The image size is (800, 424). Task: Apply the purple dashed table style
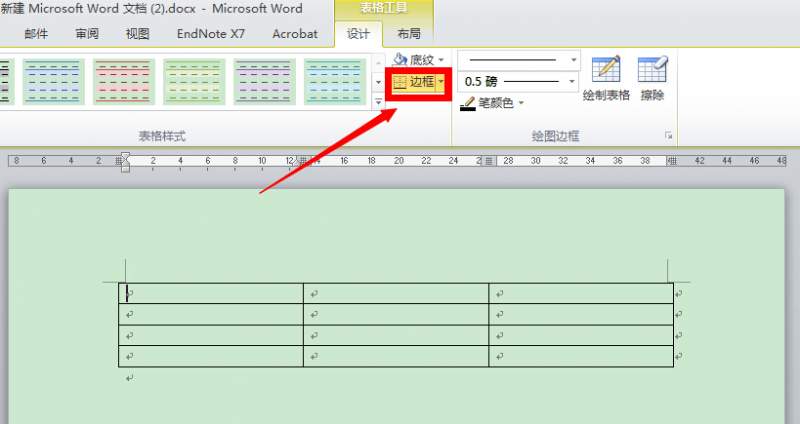pyautogui.click(x=265, y=82)
